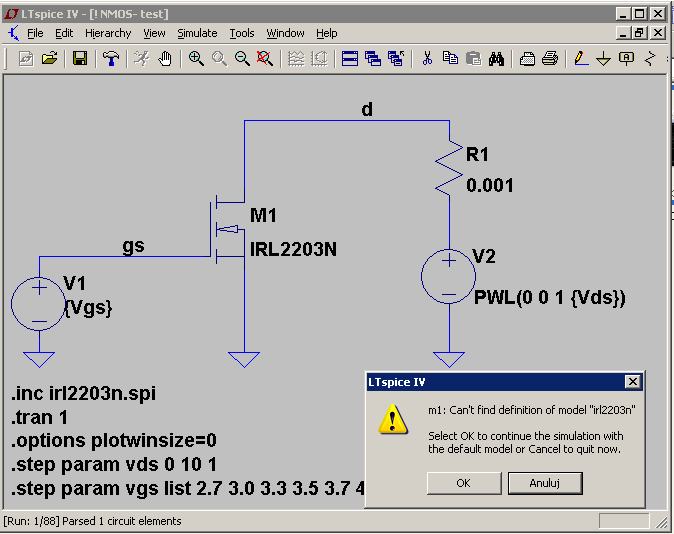The image size is (674, 534).
Task: Click the Pick Visible Traces icon
Action: (x=319, y=58)
